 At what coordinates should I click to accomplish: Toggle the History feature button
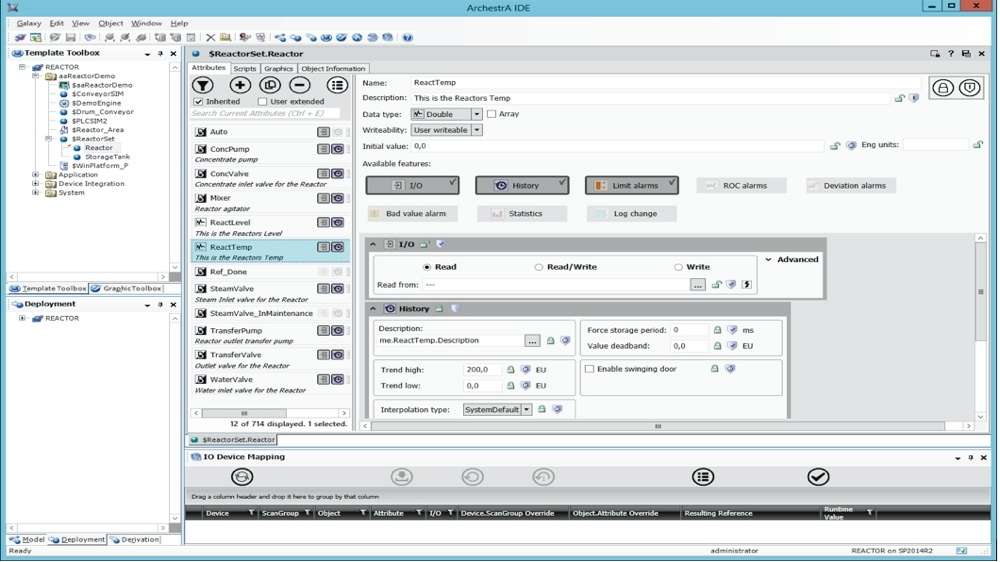(522, 186)
